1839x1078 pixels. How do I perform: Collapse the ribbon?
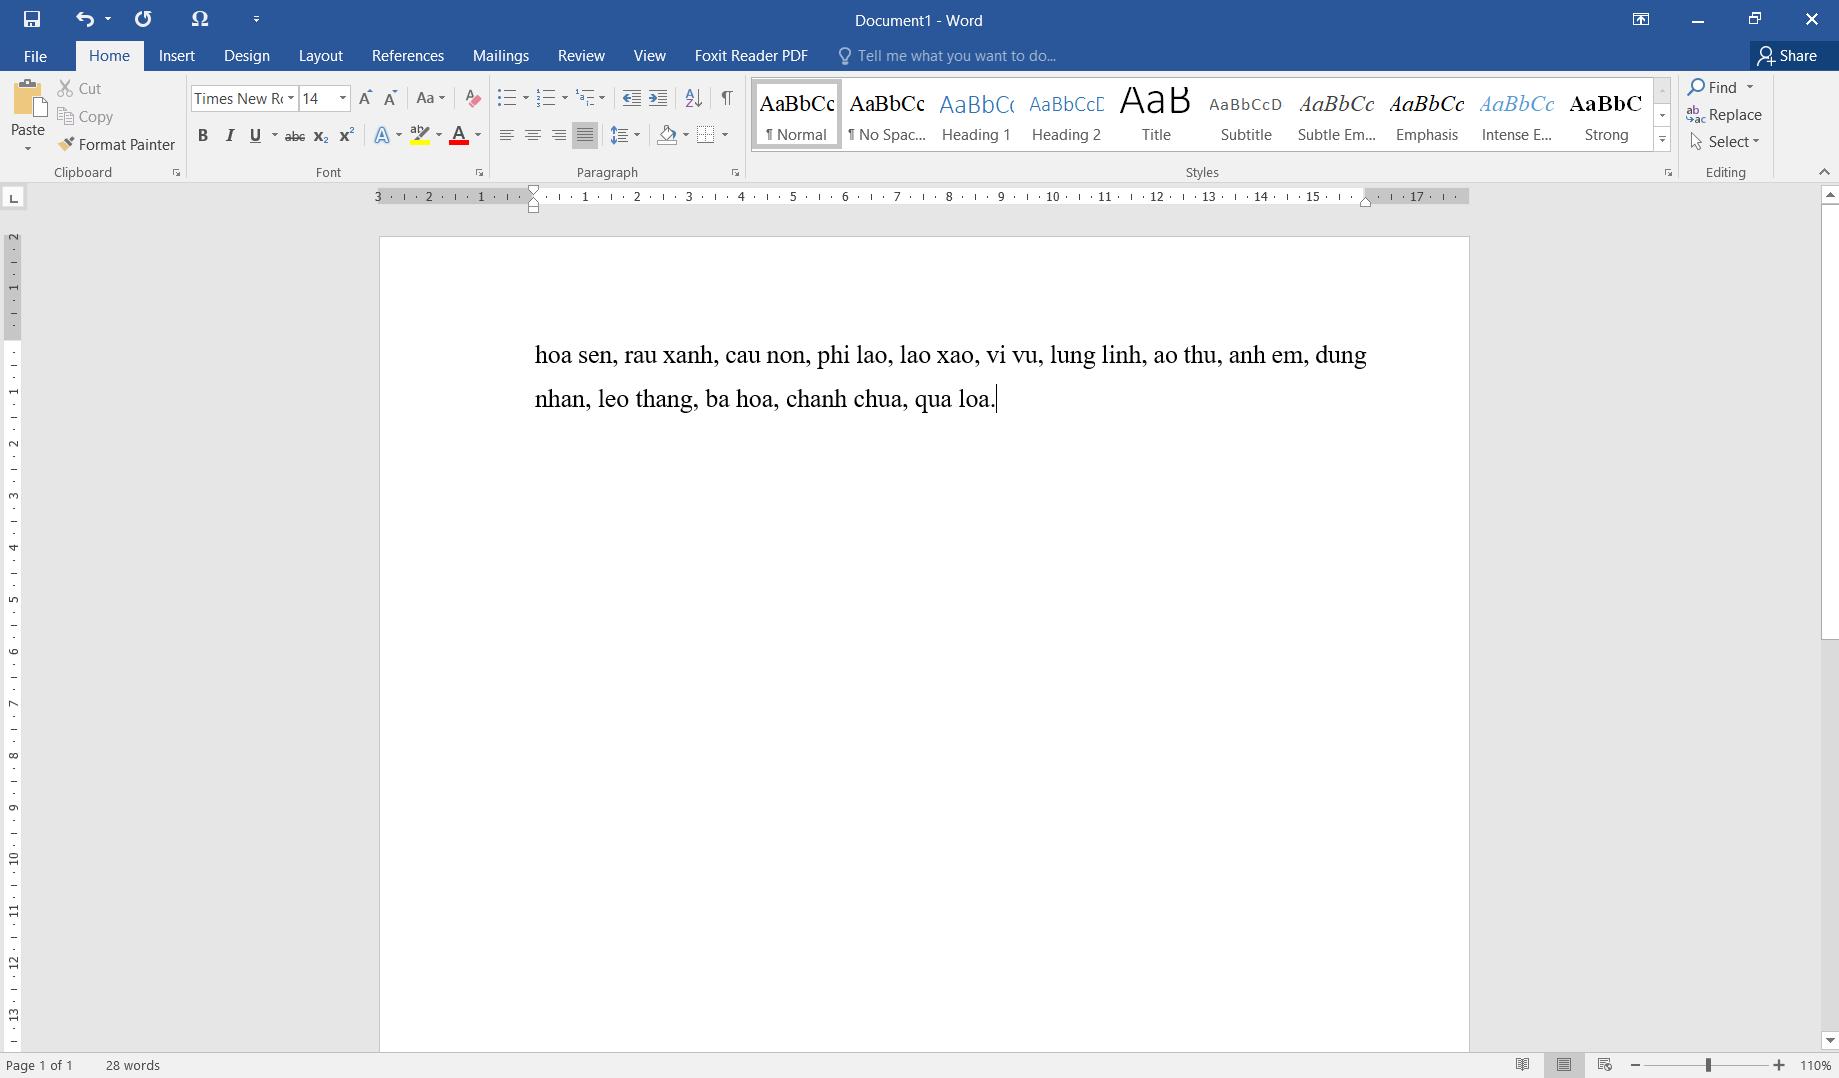(x=1823, y=173)
